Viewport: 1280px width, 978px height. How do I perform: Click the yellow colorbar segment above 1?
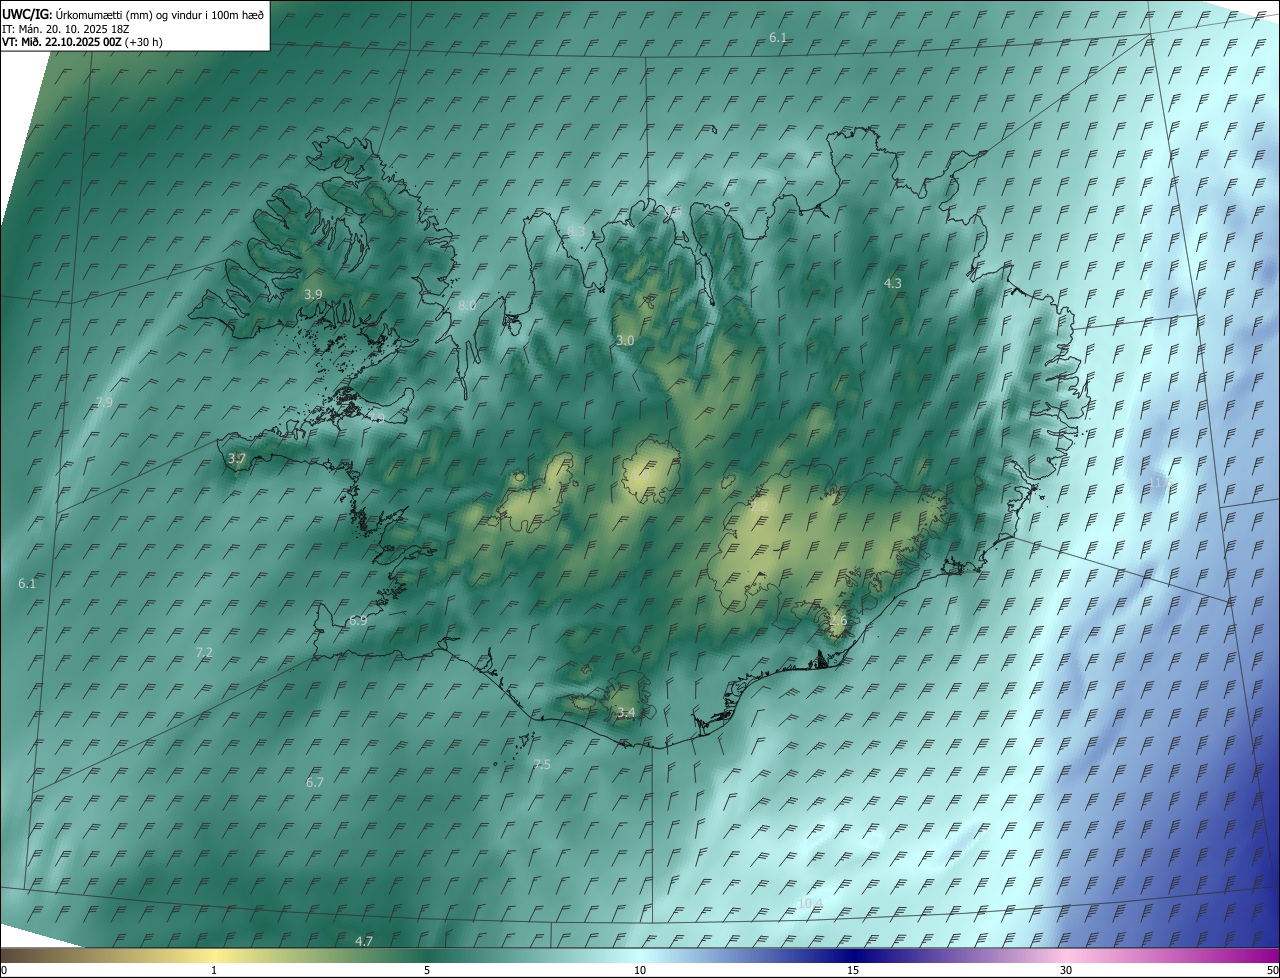(x=214, y=955)
